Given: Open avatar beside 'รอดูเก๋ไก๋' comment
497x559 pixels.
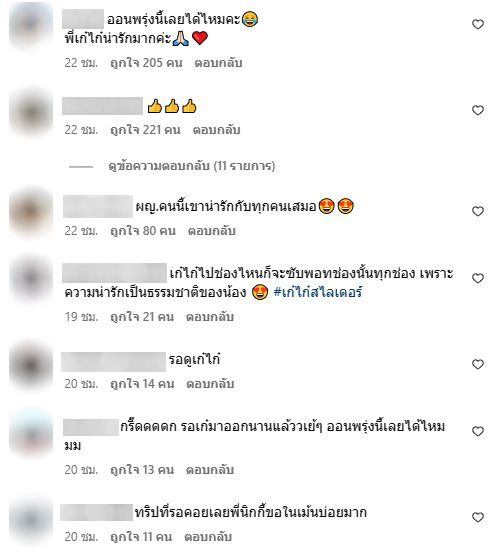Looking at the screenshot, I should (x=31, y=365).
